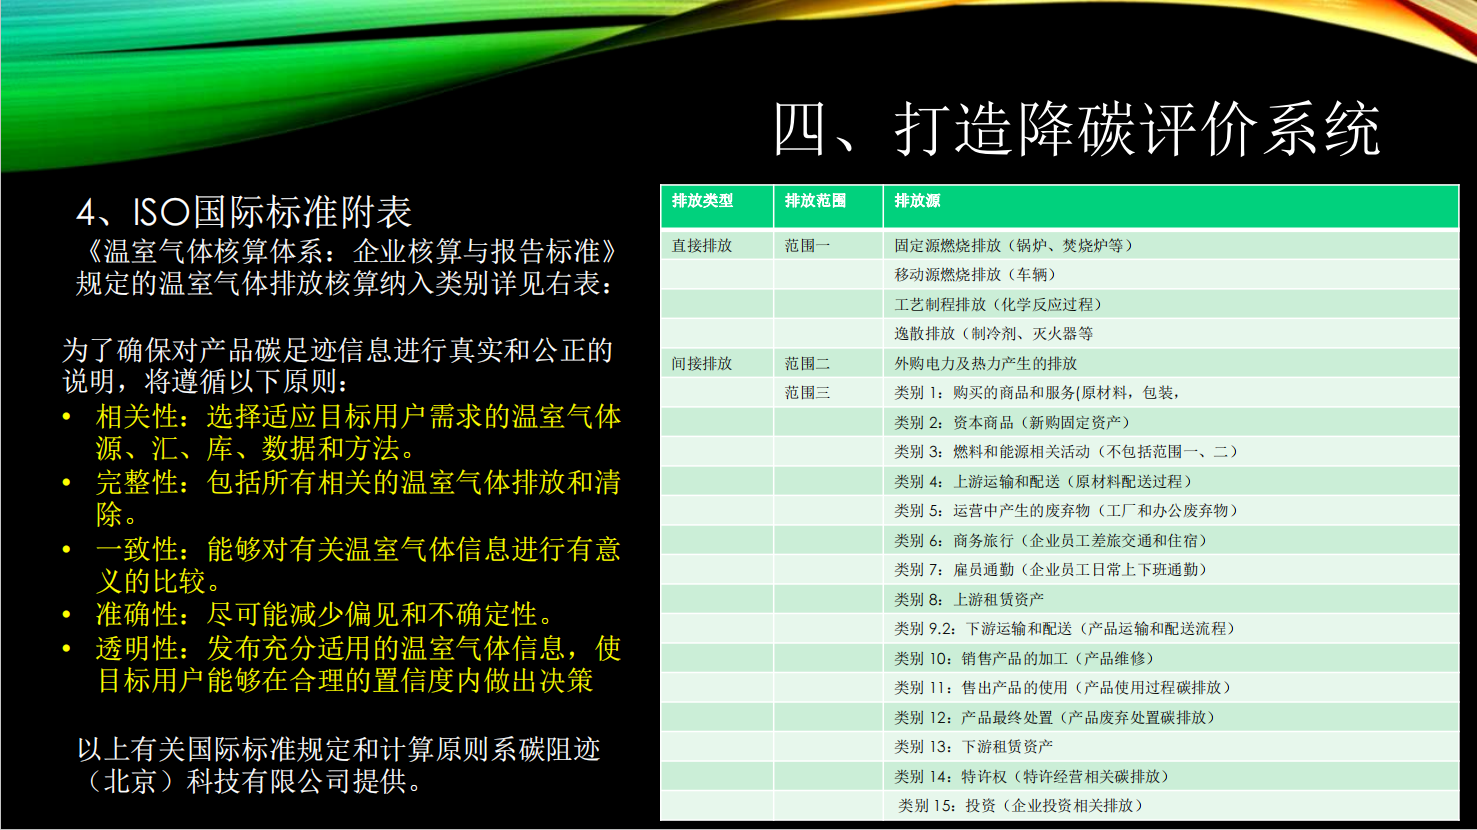Select the heading '4、ISO国际标准附表'

click(244, 212)
